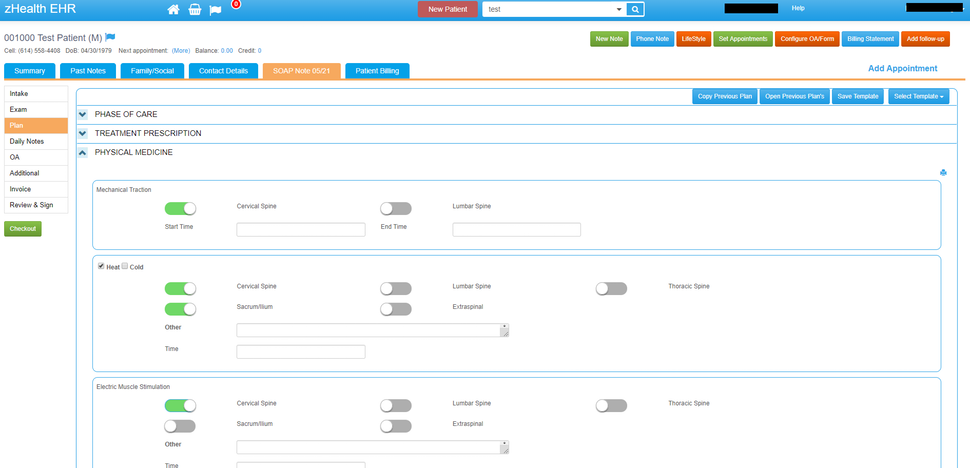Click the Add Appointment link

[903, 69]
